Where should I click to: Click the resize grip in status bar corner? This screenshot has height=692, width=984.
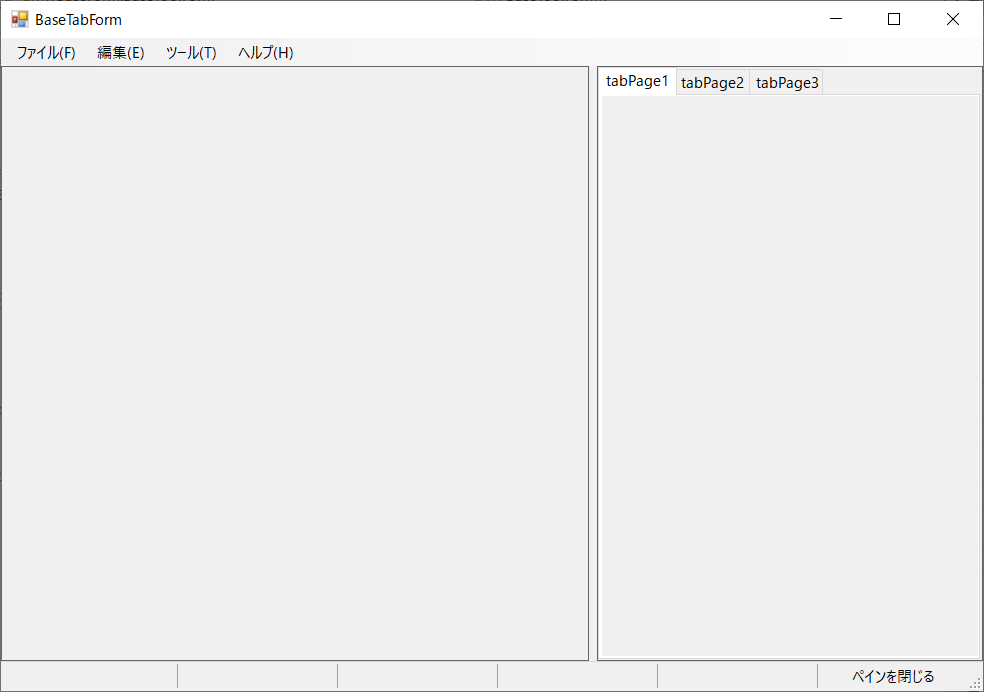(975, 683)
